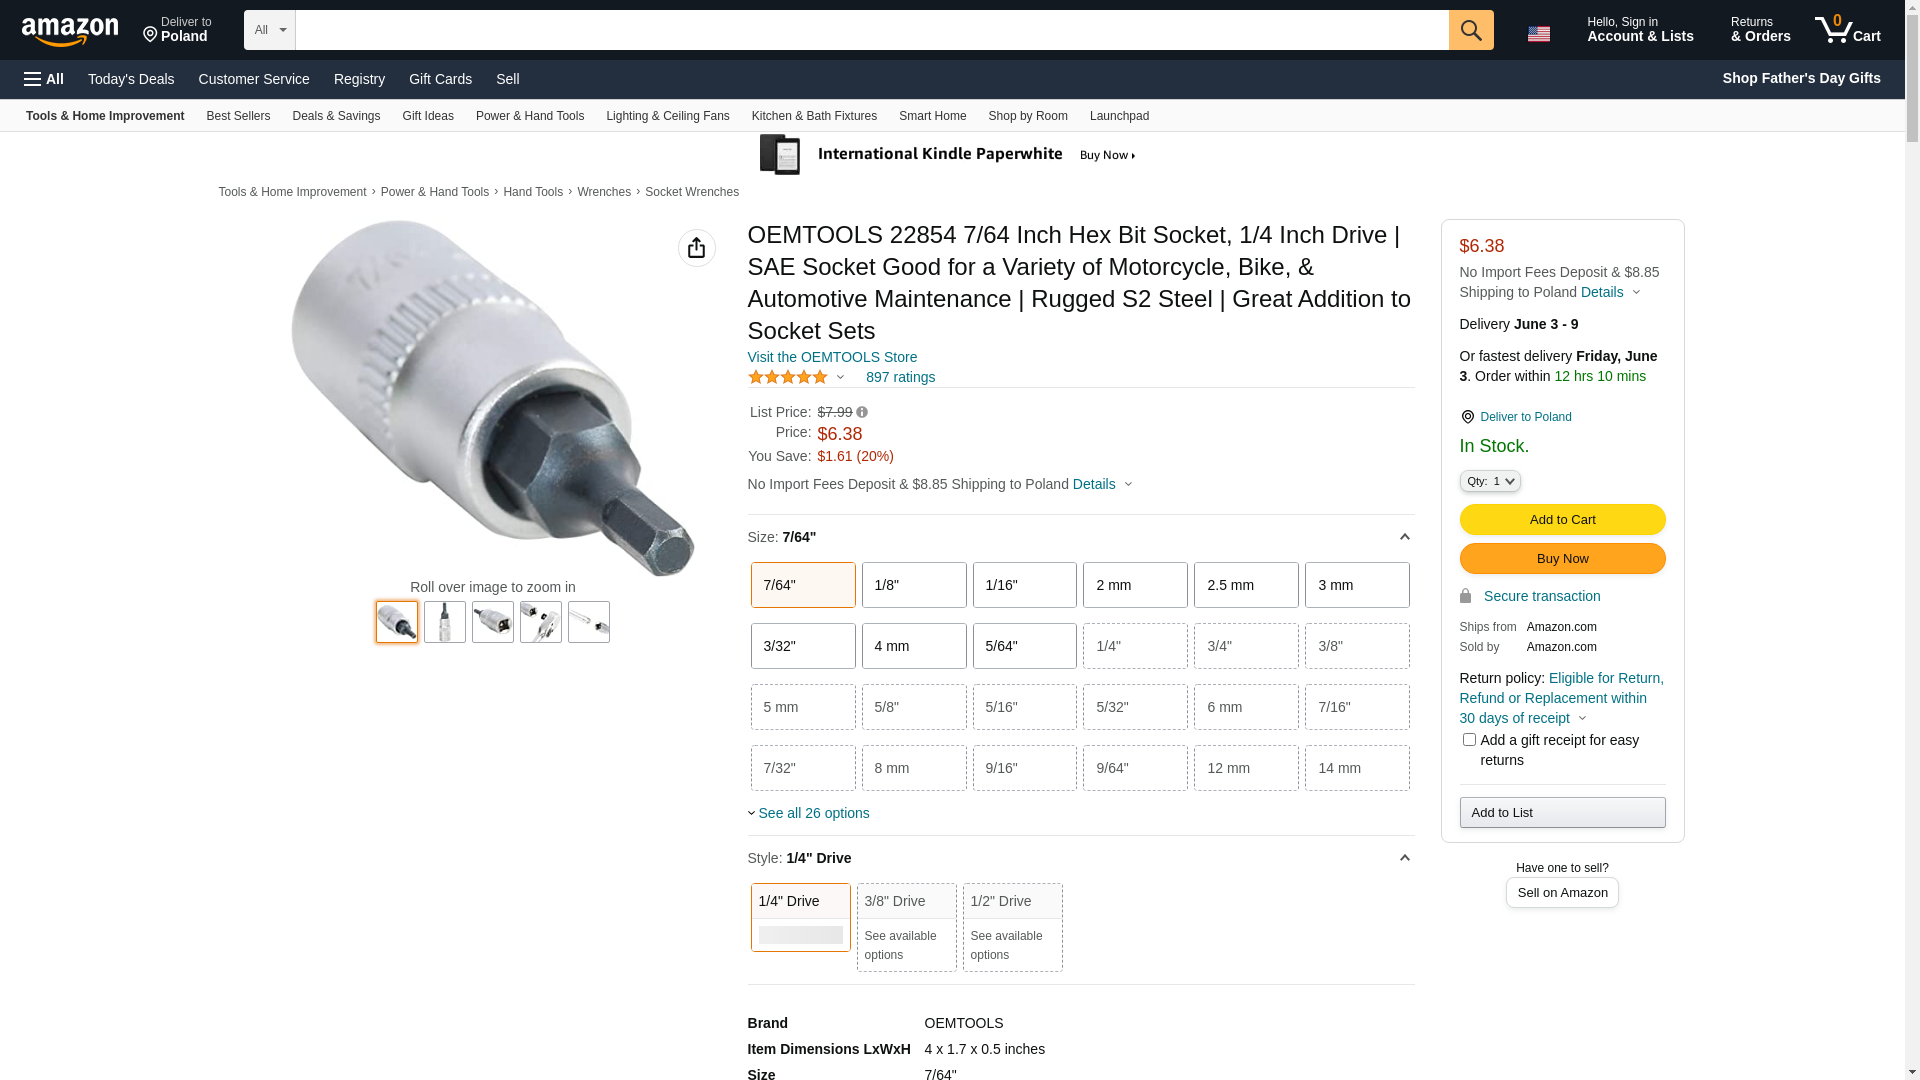The image size is (1920, 1080).
Task: Open the Best Sellers tab
Action: pos(238,116)
